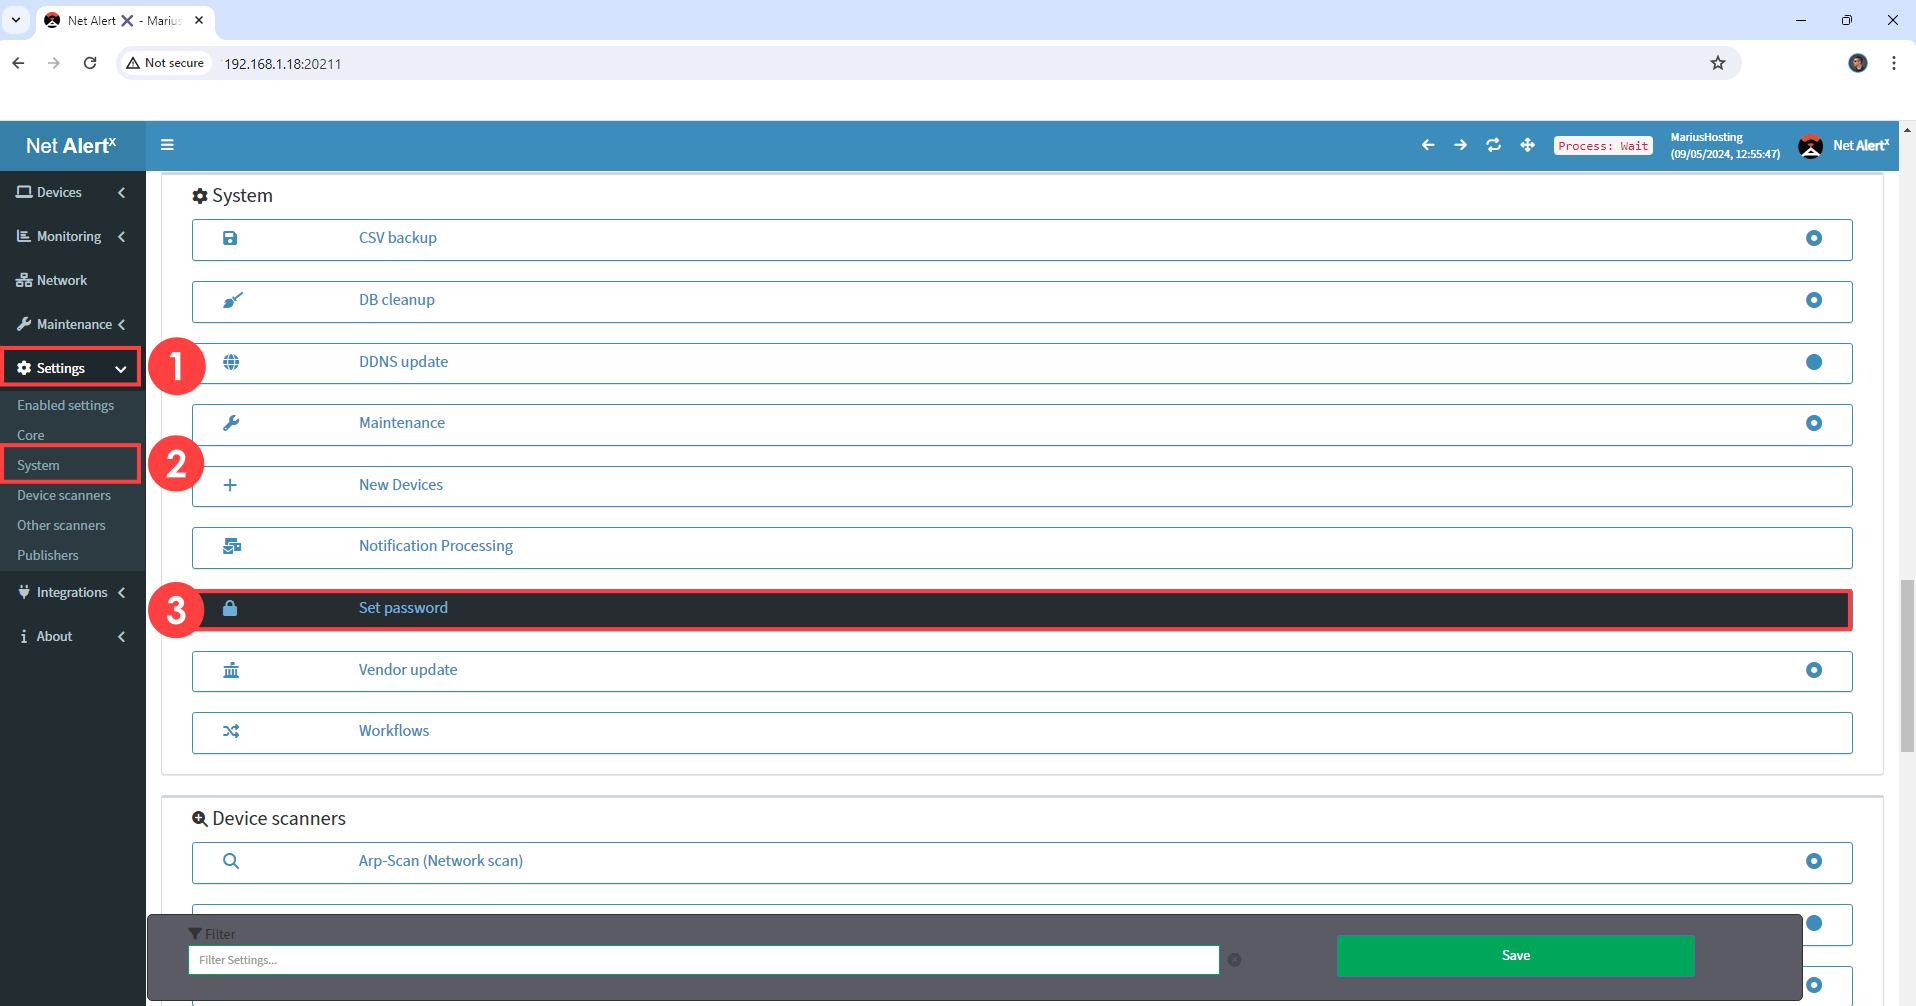The height and width of the screenshot is (1006, 1916).
Task: Click the CSV backup save icon
Action: (231, 239)
